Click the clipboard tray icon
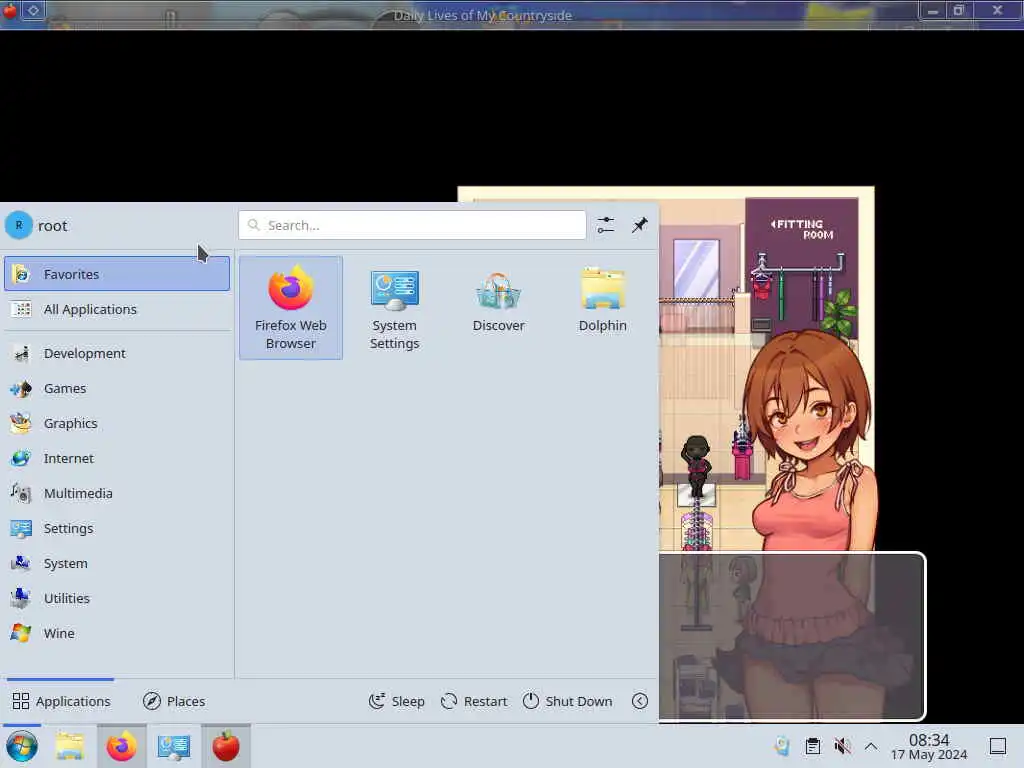The image size is (1024, 768). pyautogui.click(x=813, y=746)
